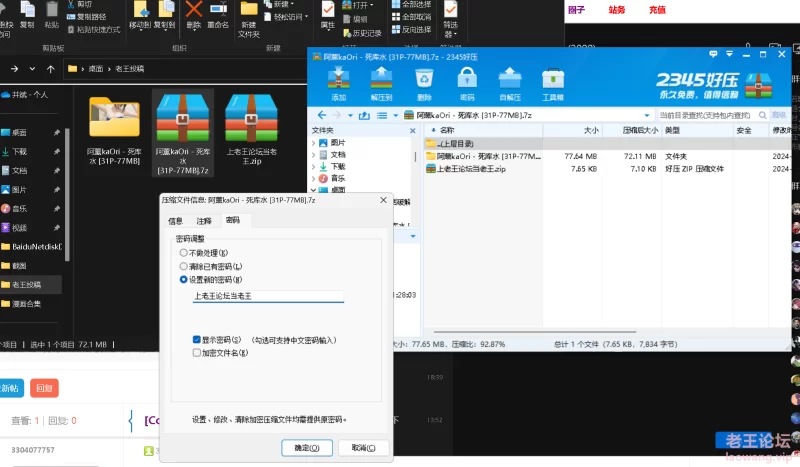Click 全部取消 (Select none) in Explorer ribbon
Screen dimensions: 800x467
(x=411, y=17)
